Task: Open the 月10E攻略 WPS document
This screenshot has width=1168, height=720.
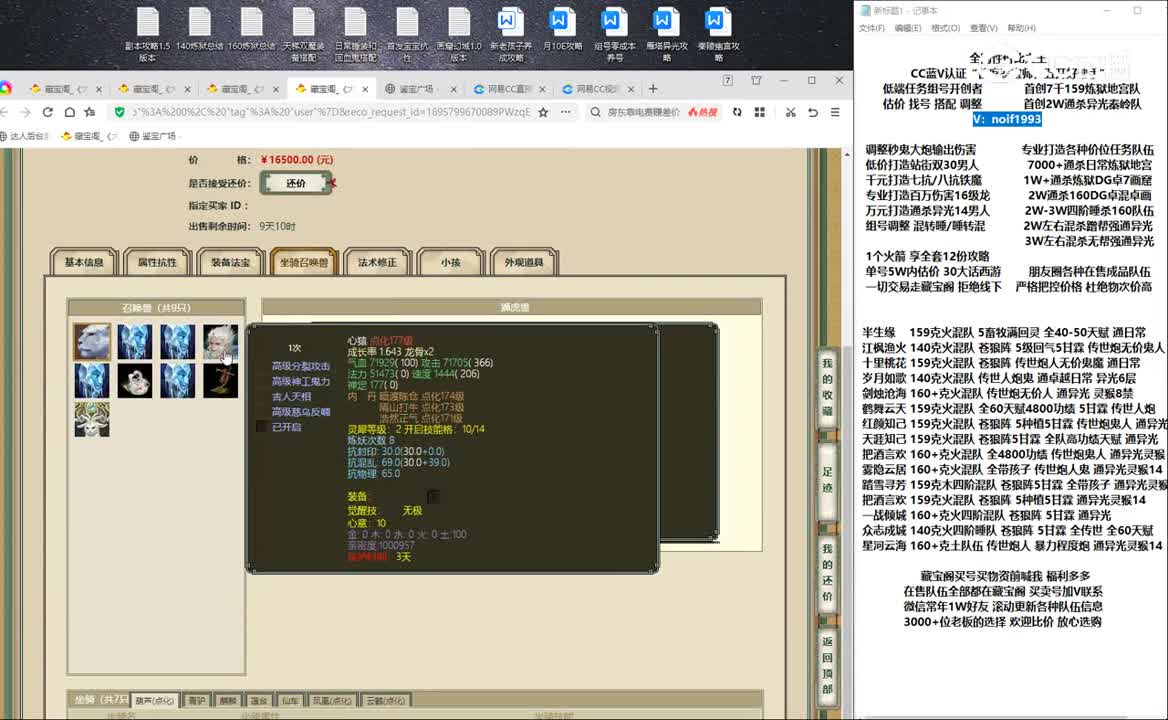Action: (562, 30)
